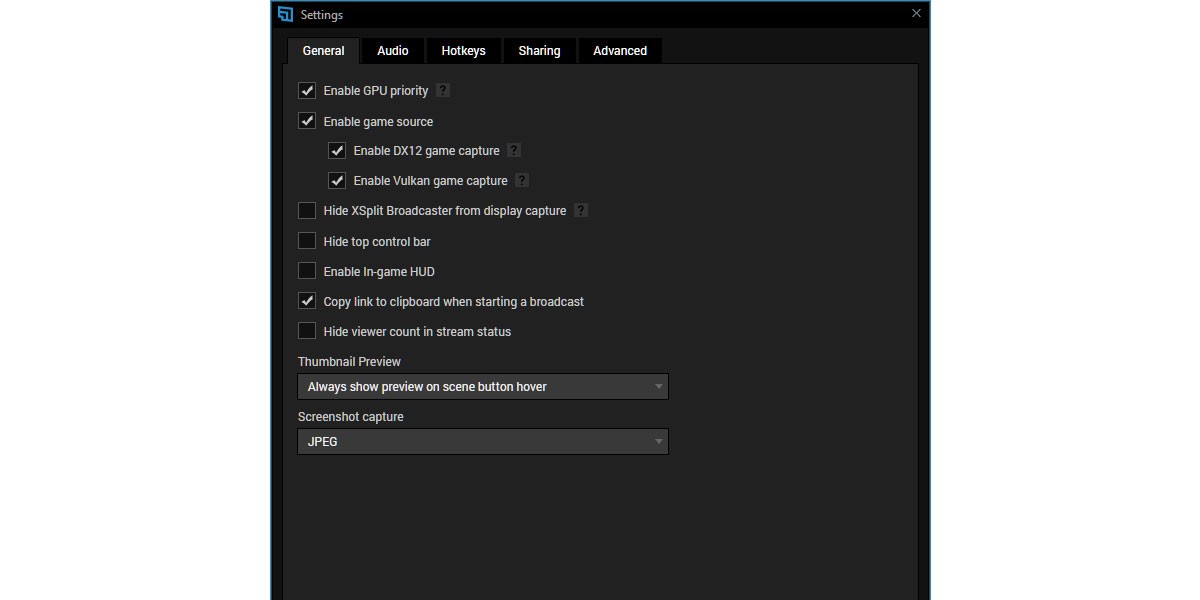The height and width of the screenshot is (600, 1200).
Task: Enable Hide XSplit Broadcaster from display capture
Action: (x=307, y=211)
